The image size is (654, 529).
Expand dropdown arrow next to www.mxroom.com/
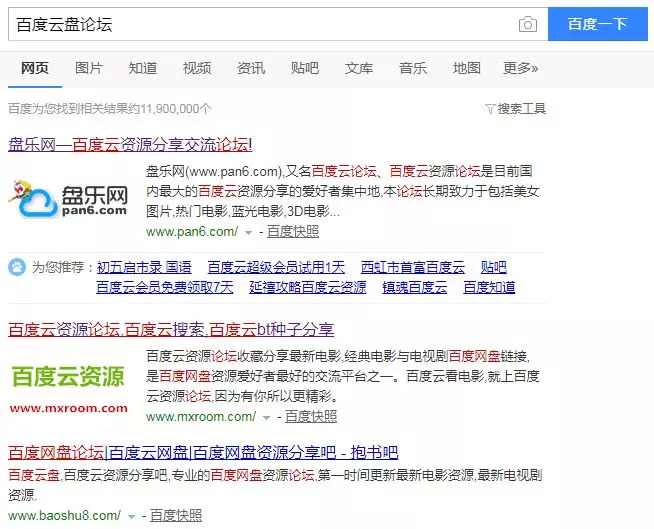pos(267,418)
